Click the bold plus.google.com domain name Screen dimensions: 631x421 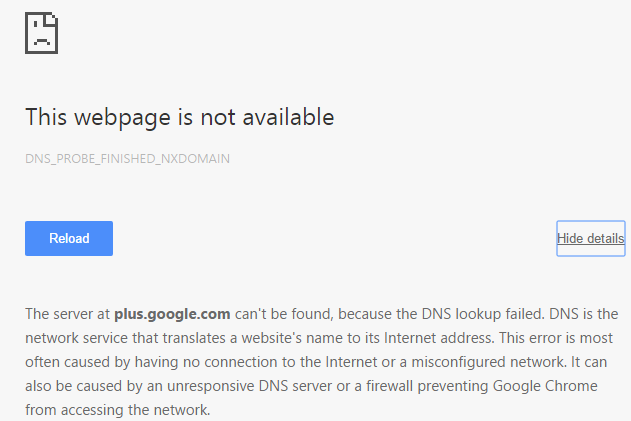pos(172,314)
